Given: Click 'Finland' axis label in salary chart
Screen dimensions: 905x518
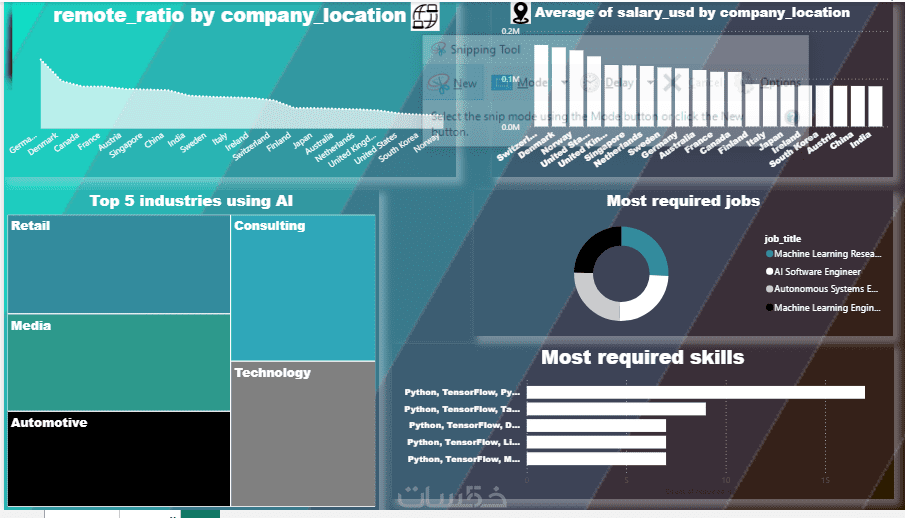Looking at the screenshot, I should click(732, 143).
